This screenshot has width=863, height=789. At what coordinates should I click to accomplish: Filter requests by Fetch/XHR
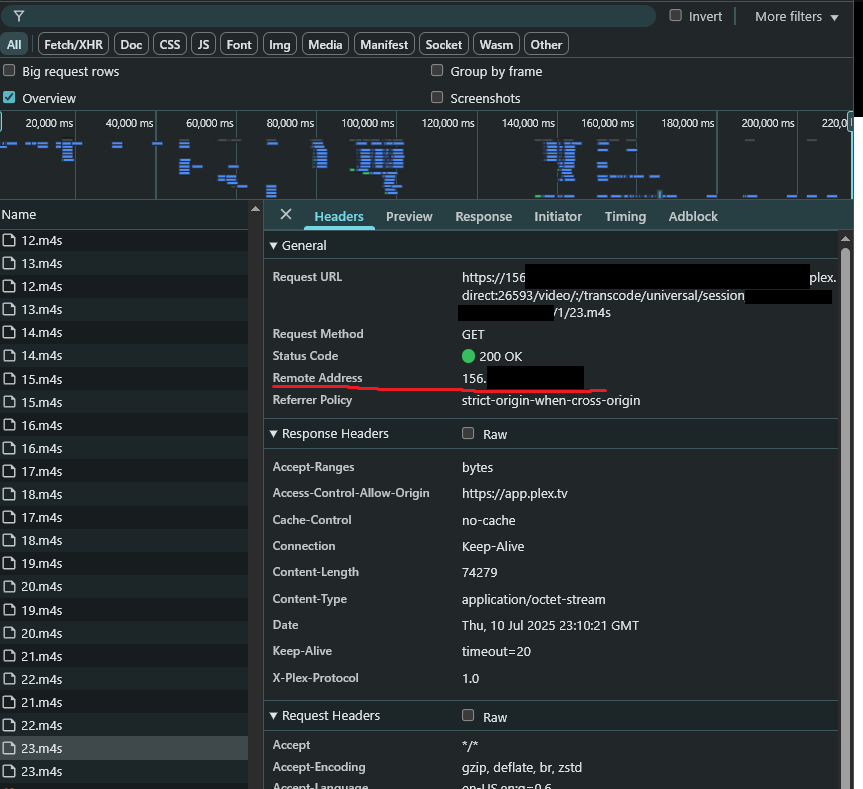pyautogui.click(x=73, y=45)
